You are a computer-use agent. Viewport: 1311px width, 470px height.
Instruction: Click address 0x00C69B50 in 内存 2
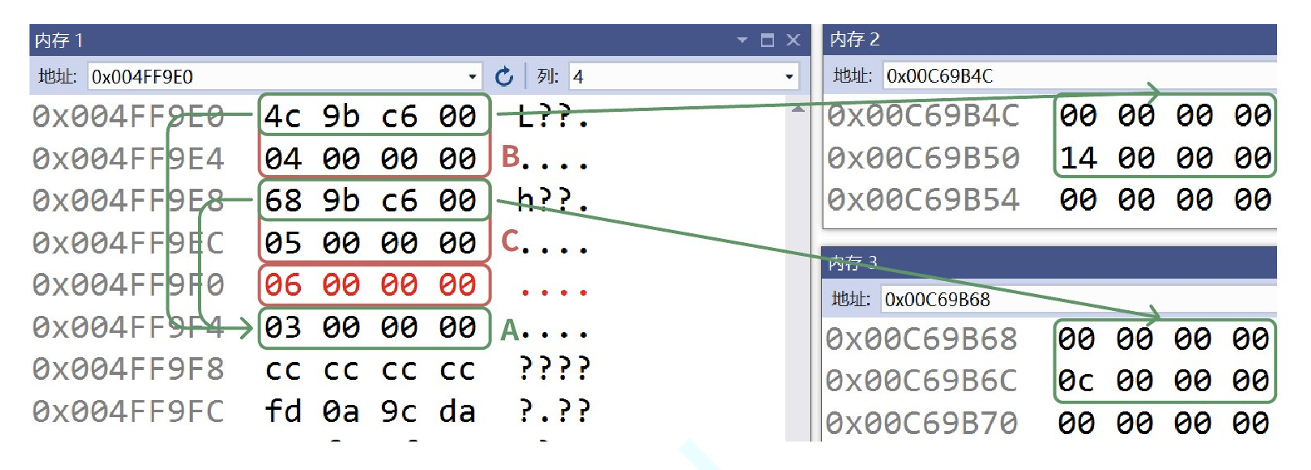click(923, 158)
